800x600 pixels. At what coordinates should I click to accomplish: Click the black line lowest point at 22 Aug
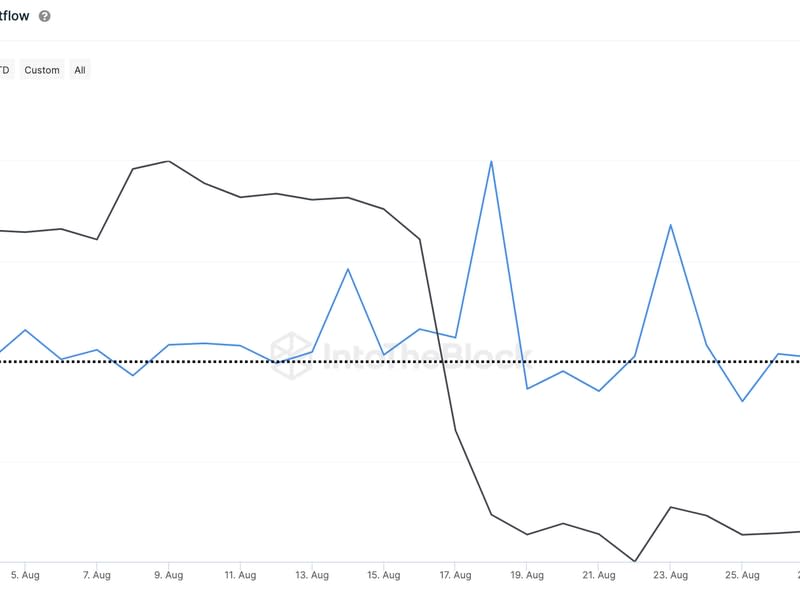634,561
